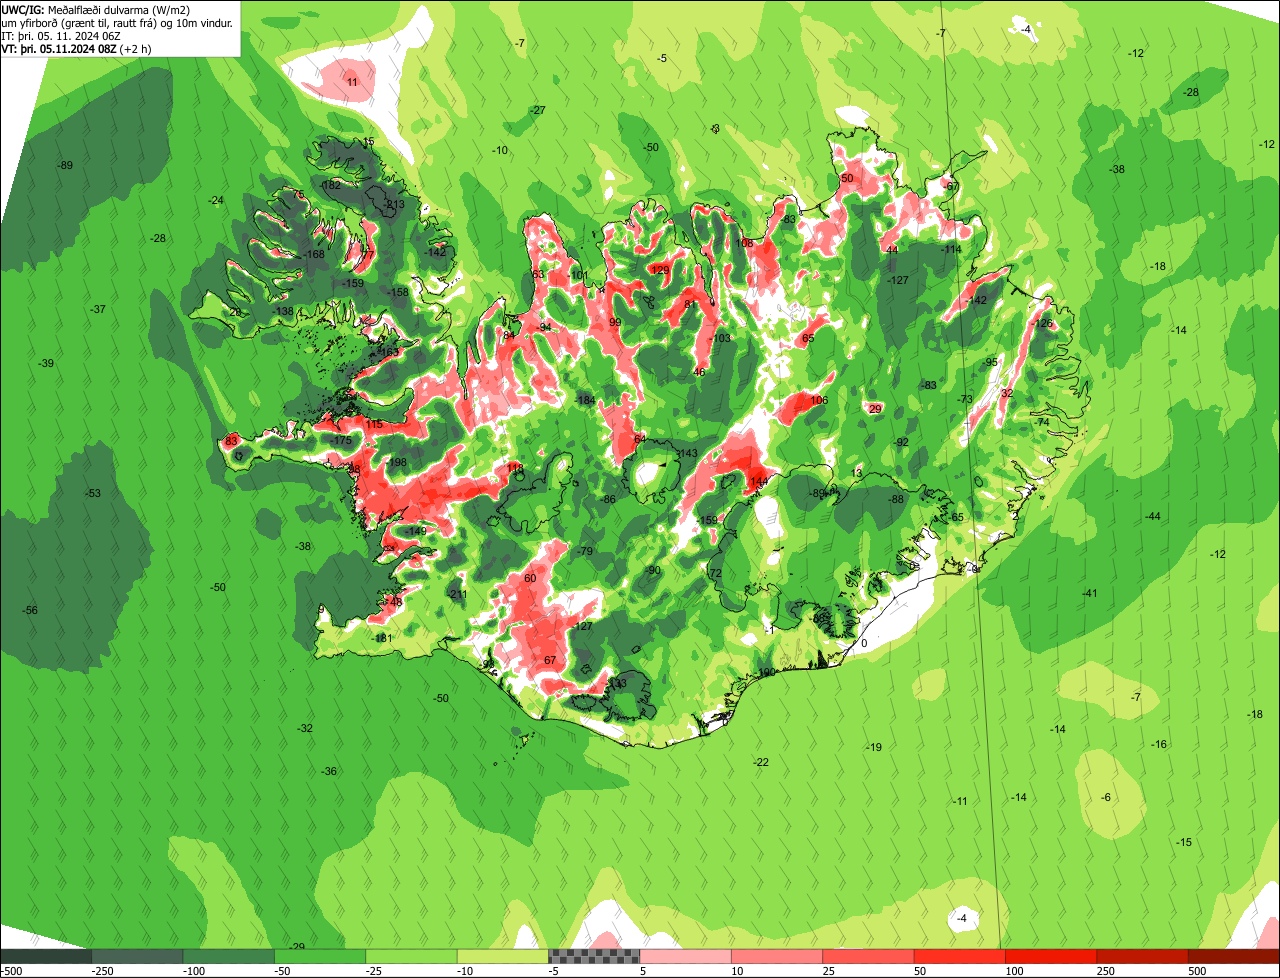Click the ocean value '-27' in the north

(x=538, y=110)
